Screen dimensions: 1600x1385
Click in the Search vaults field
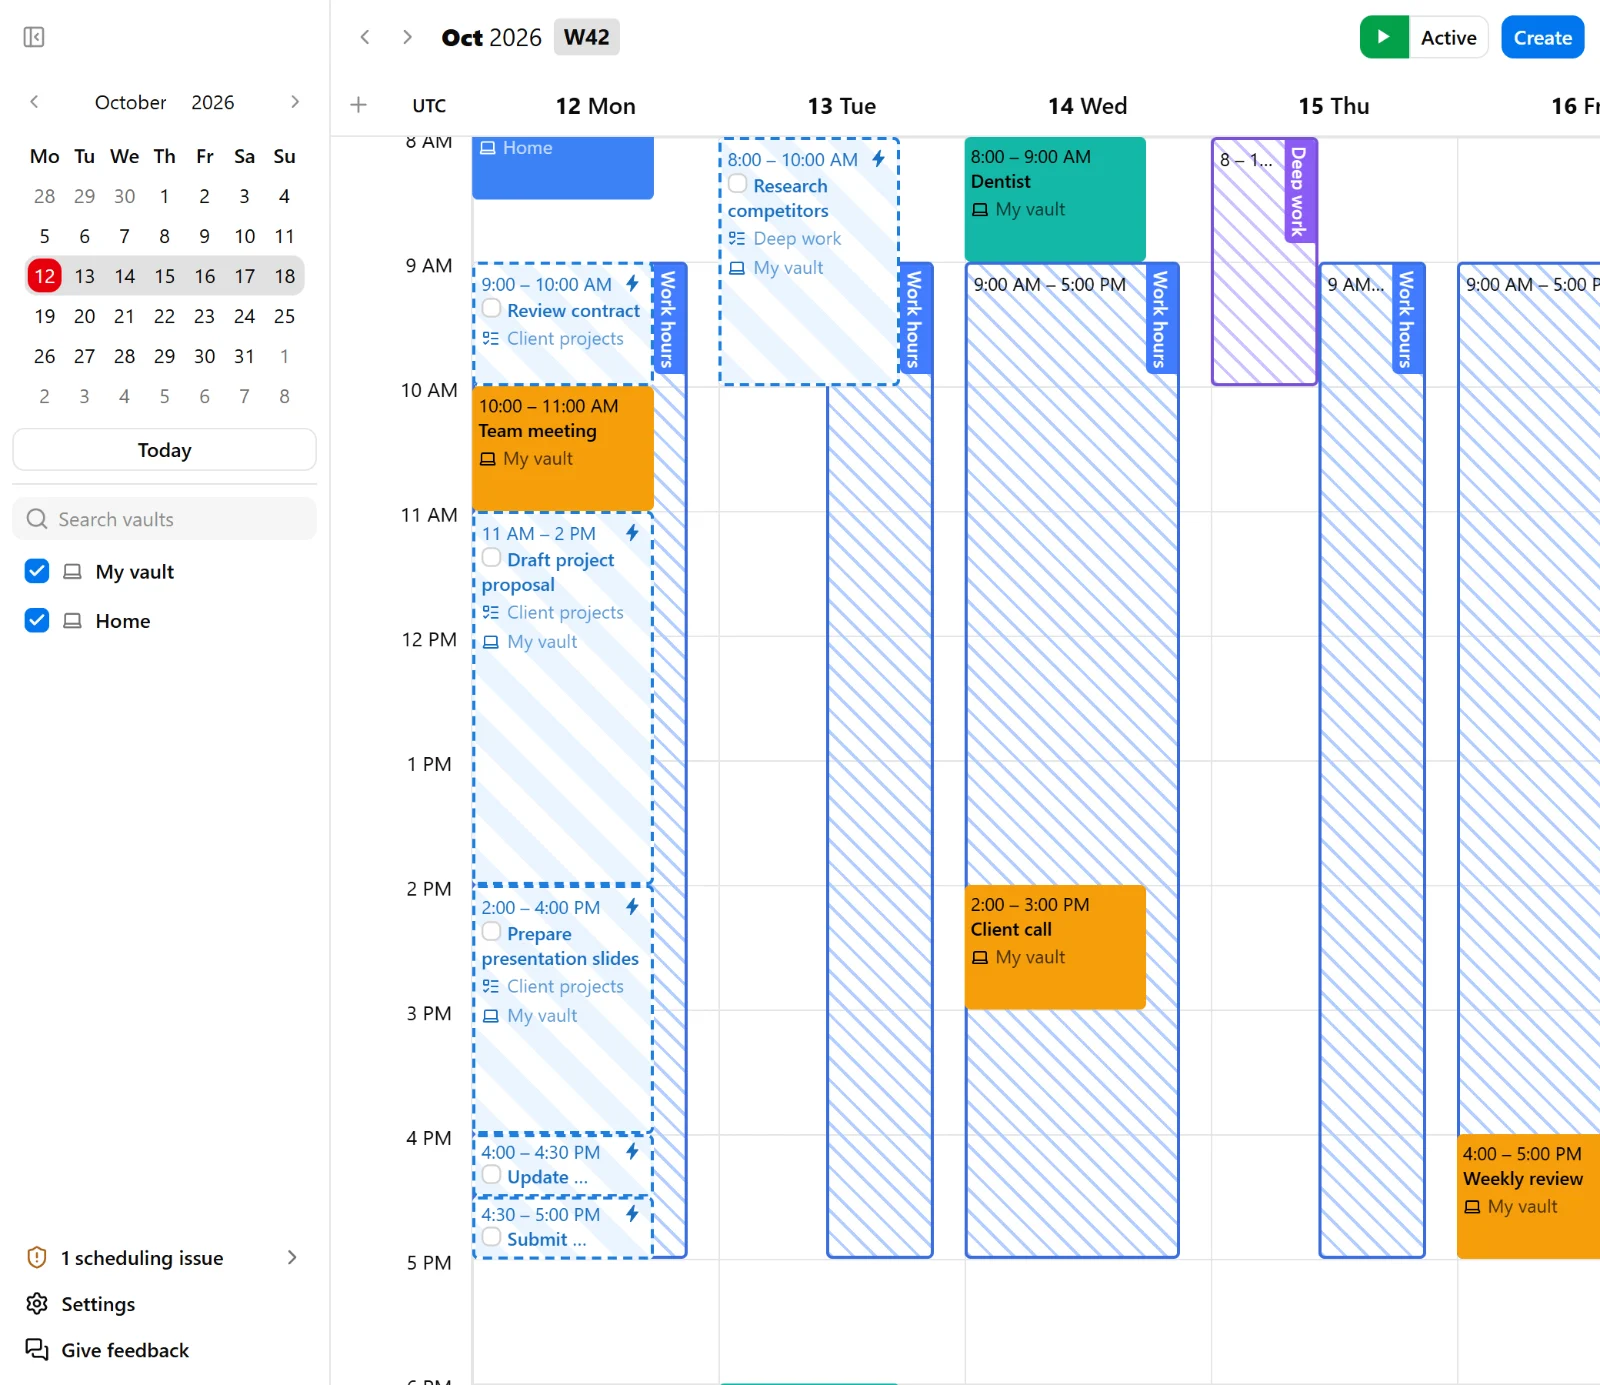point(164,519)
